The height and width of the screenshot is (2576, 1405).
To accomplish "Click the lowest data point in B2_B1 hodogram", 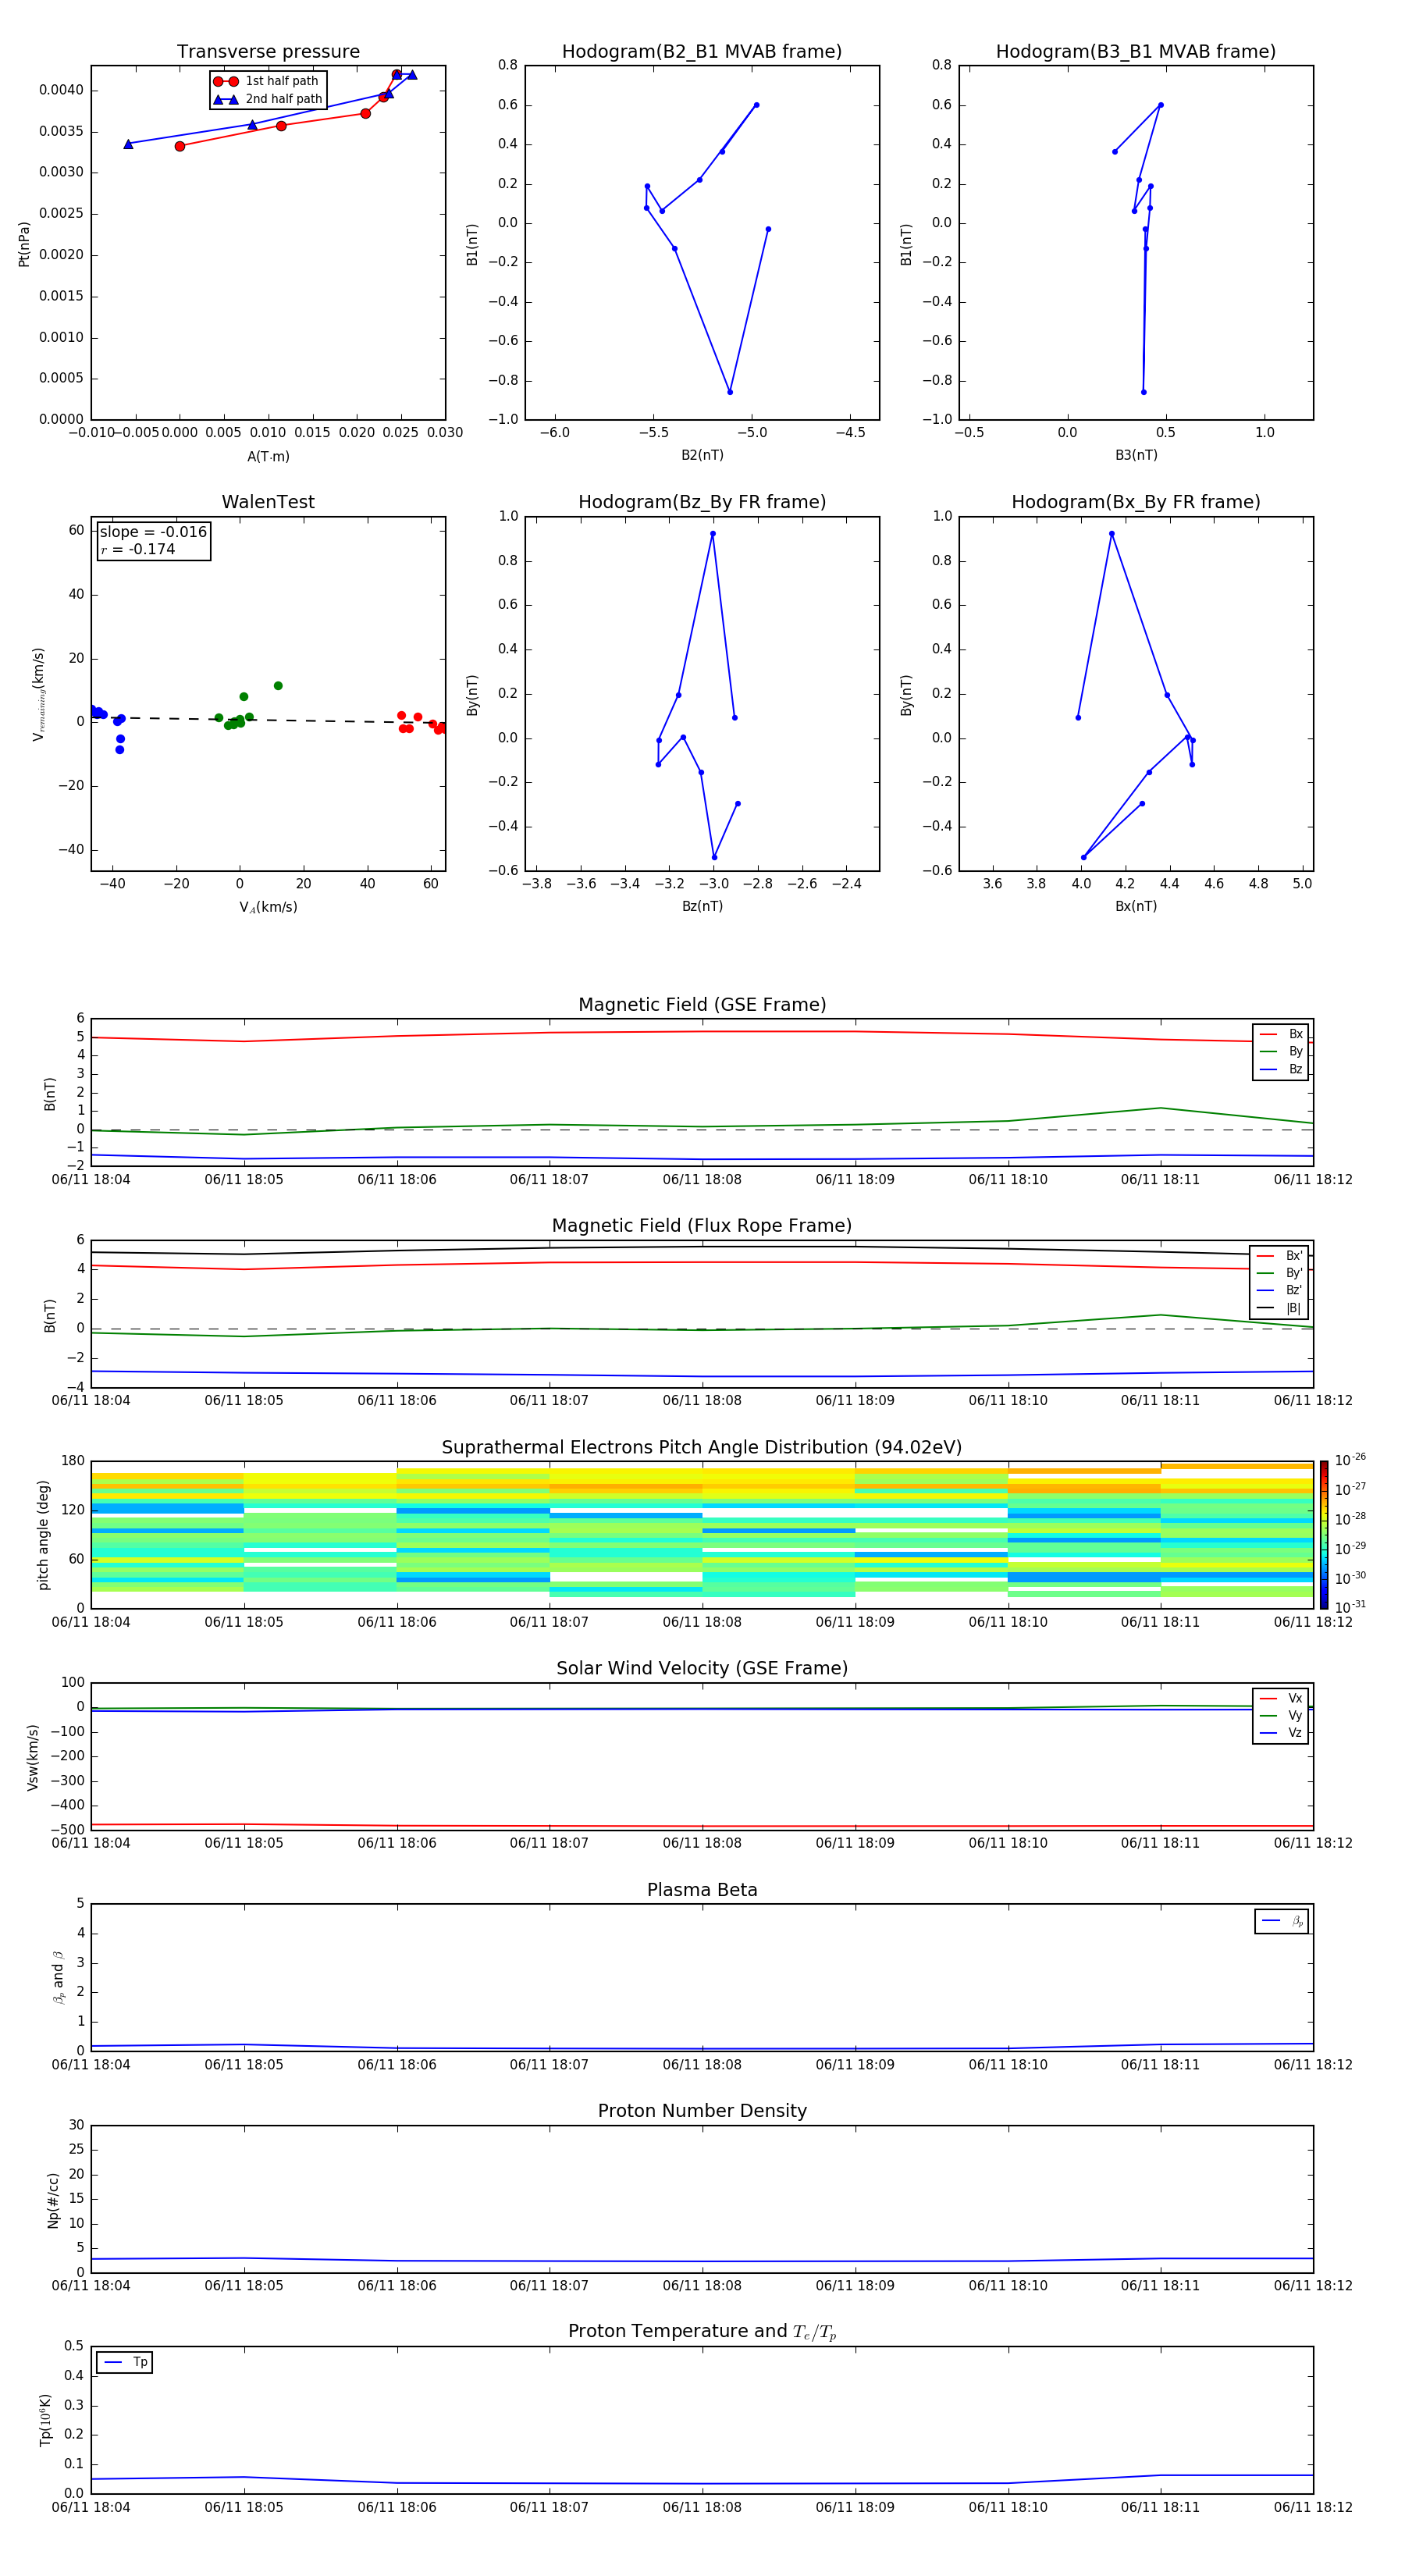I will pyautogui.click(x=730, y=392).
